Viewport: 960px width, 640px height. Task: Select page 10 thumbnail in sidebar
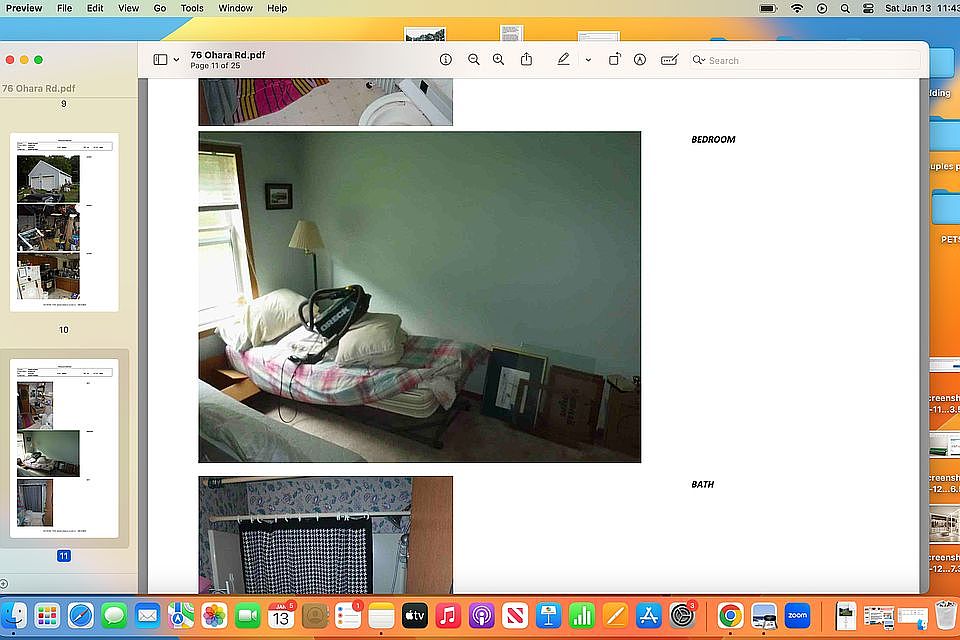click(x=64, y=222)
